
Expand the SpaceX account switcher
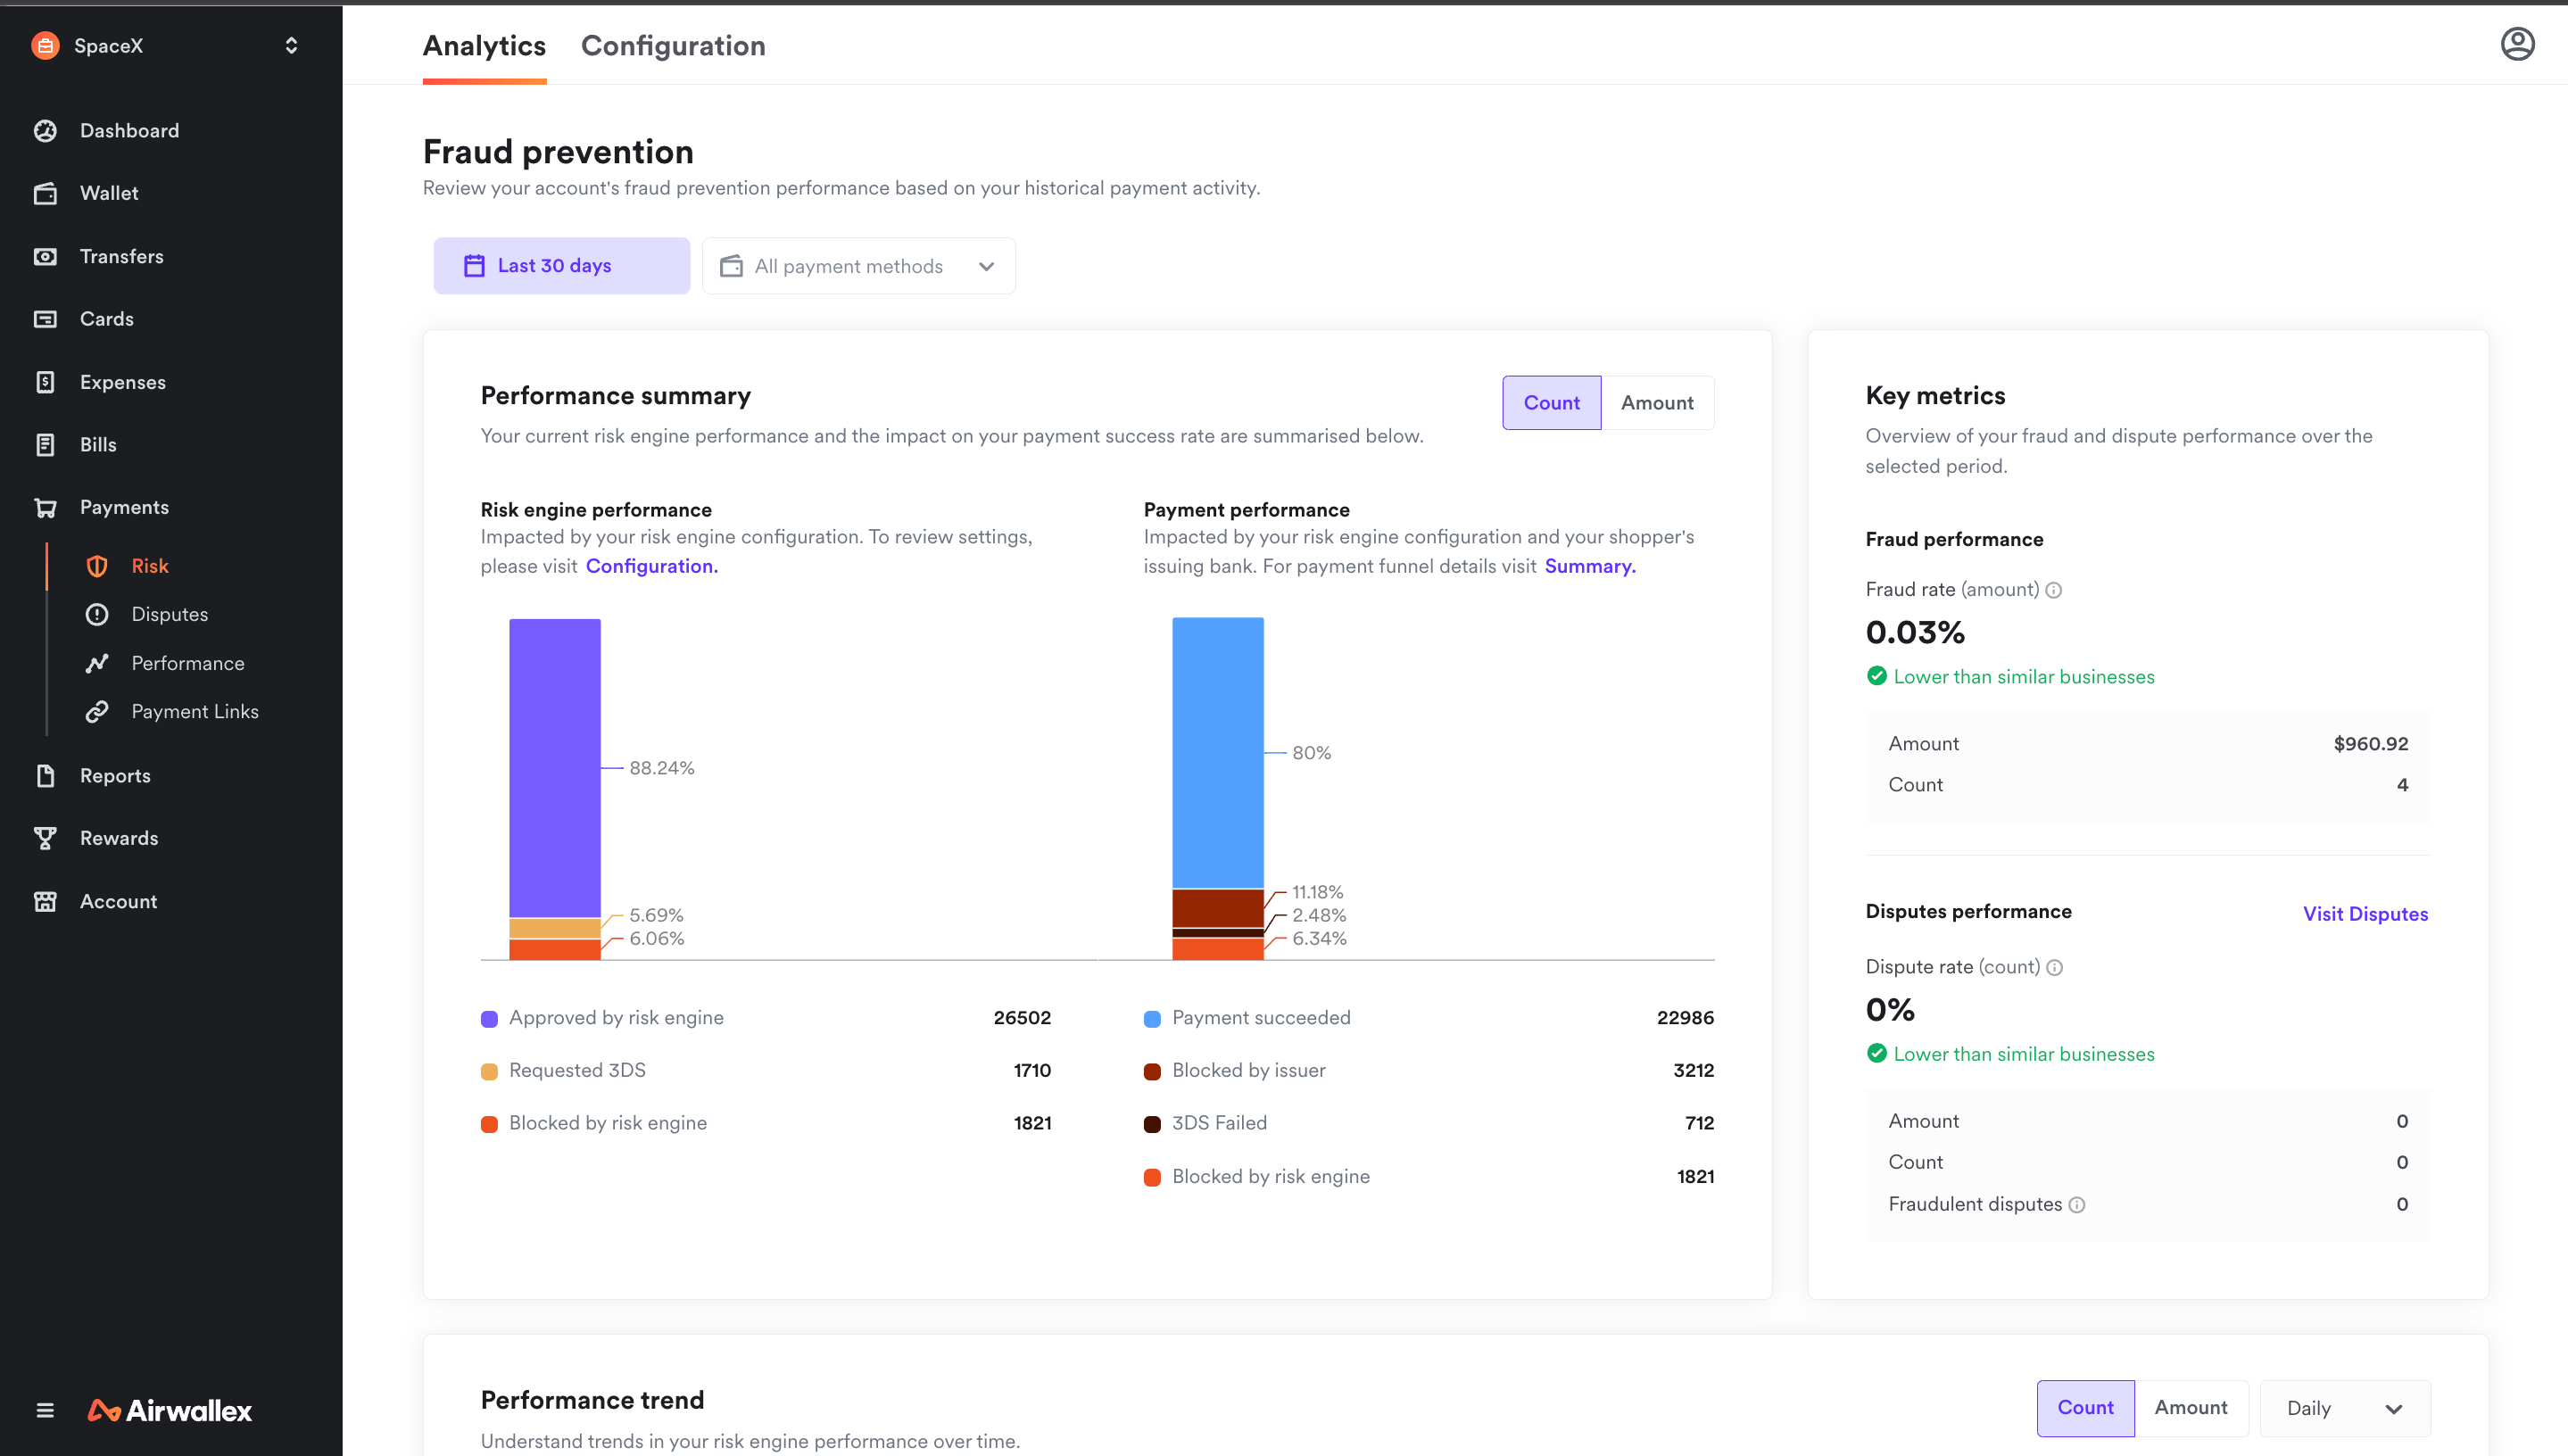click(291, 45)
